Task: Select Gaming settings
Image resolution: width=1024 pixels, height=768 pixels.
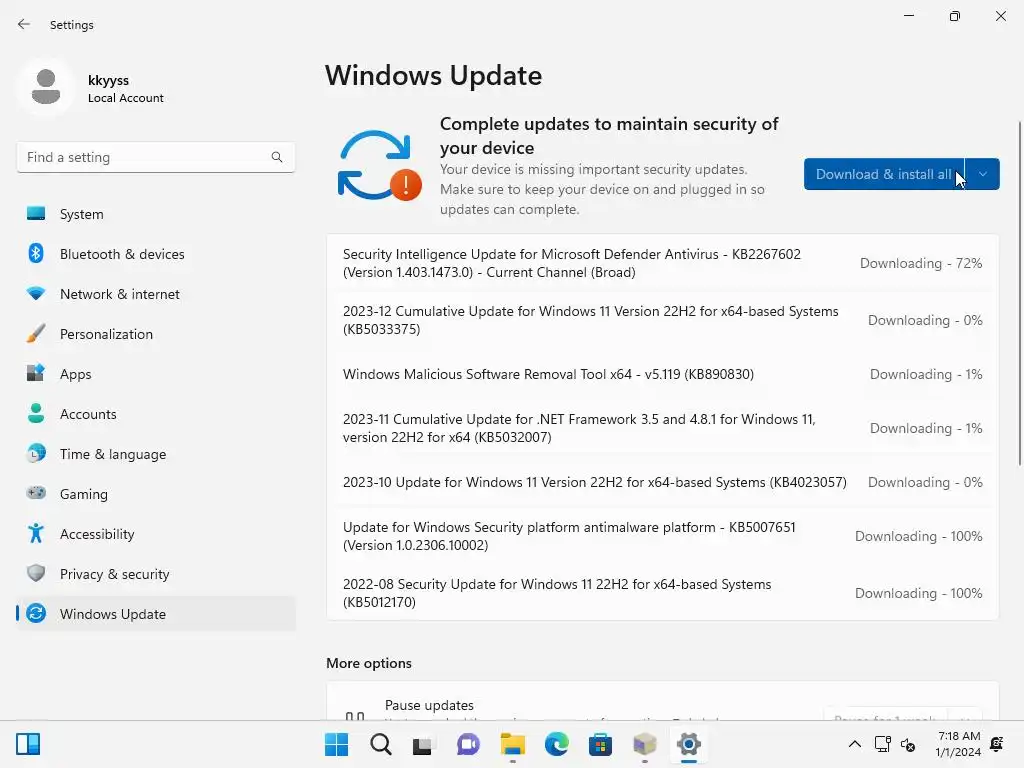Action: tap(155, 494)
